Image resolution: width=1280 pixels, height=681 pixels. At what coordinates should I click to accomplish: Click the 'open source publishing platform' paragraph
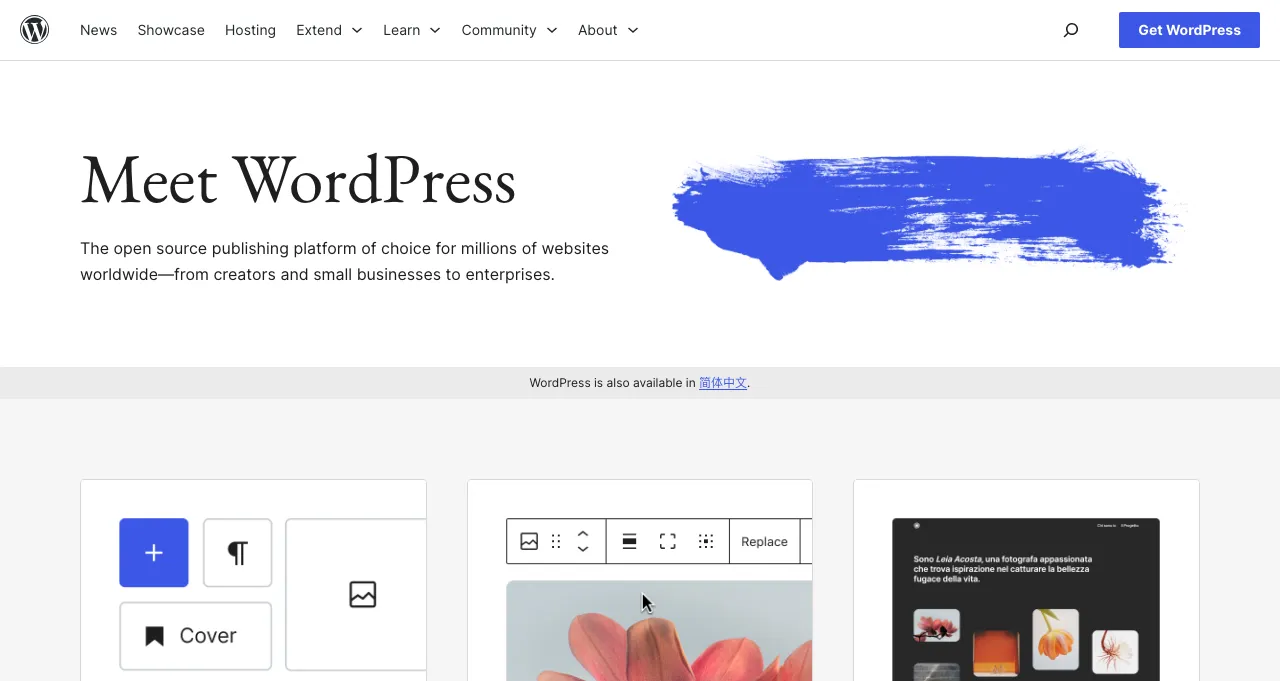(x=345, y=261)
